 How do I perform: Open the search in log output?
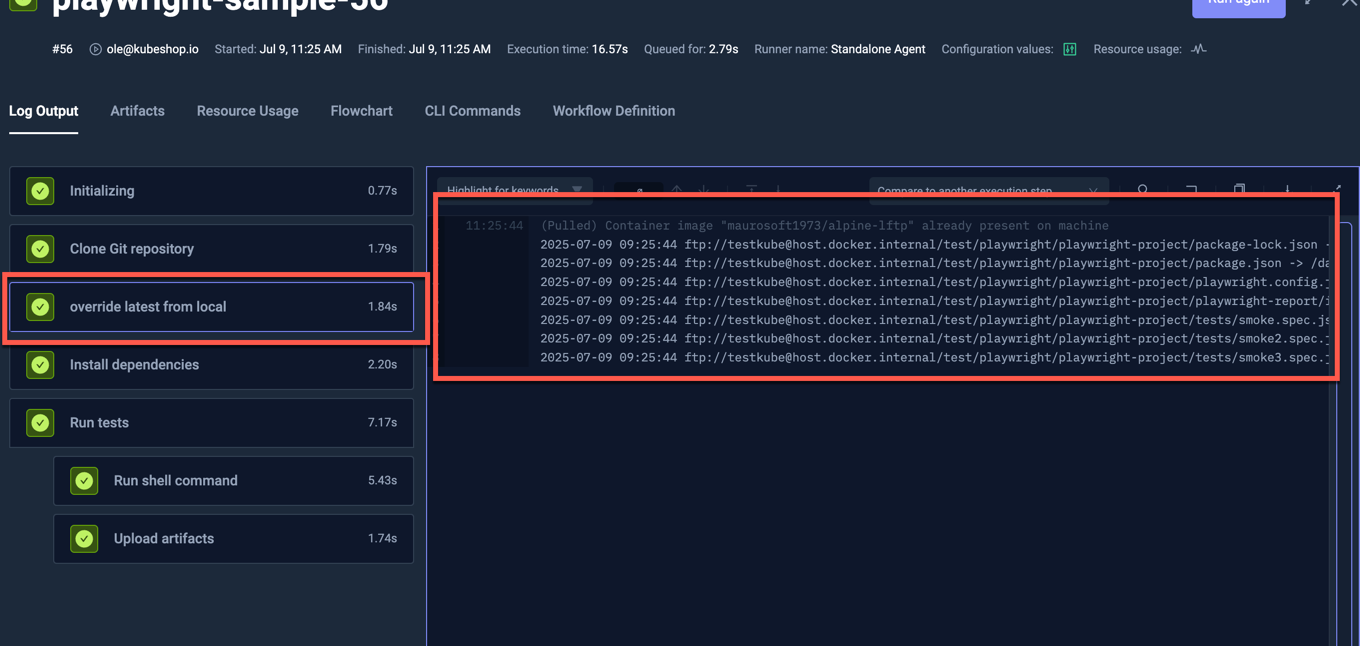click(1143, 190)
